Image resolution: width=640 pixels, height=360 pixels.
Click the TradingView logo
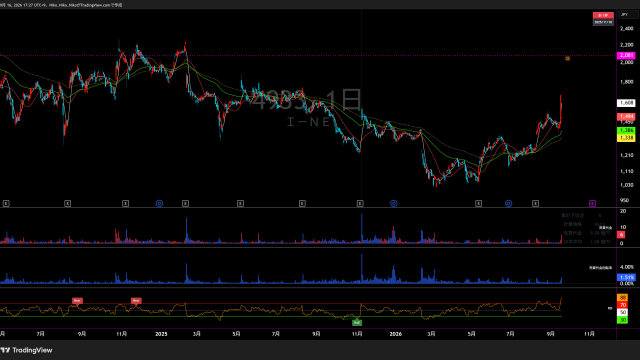[x=27, y=350]
